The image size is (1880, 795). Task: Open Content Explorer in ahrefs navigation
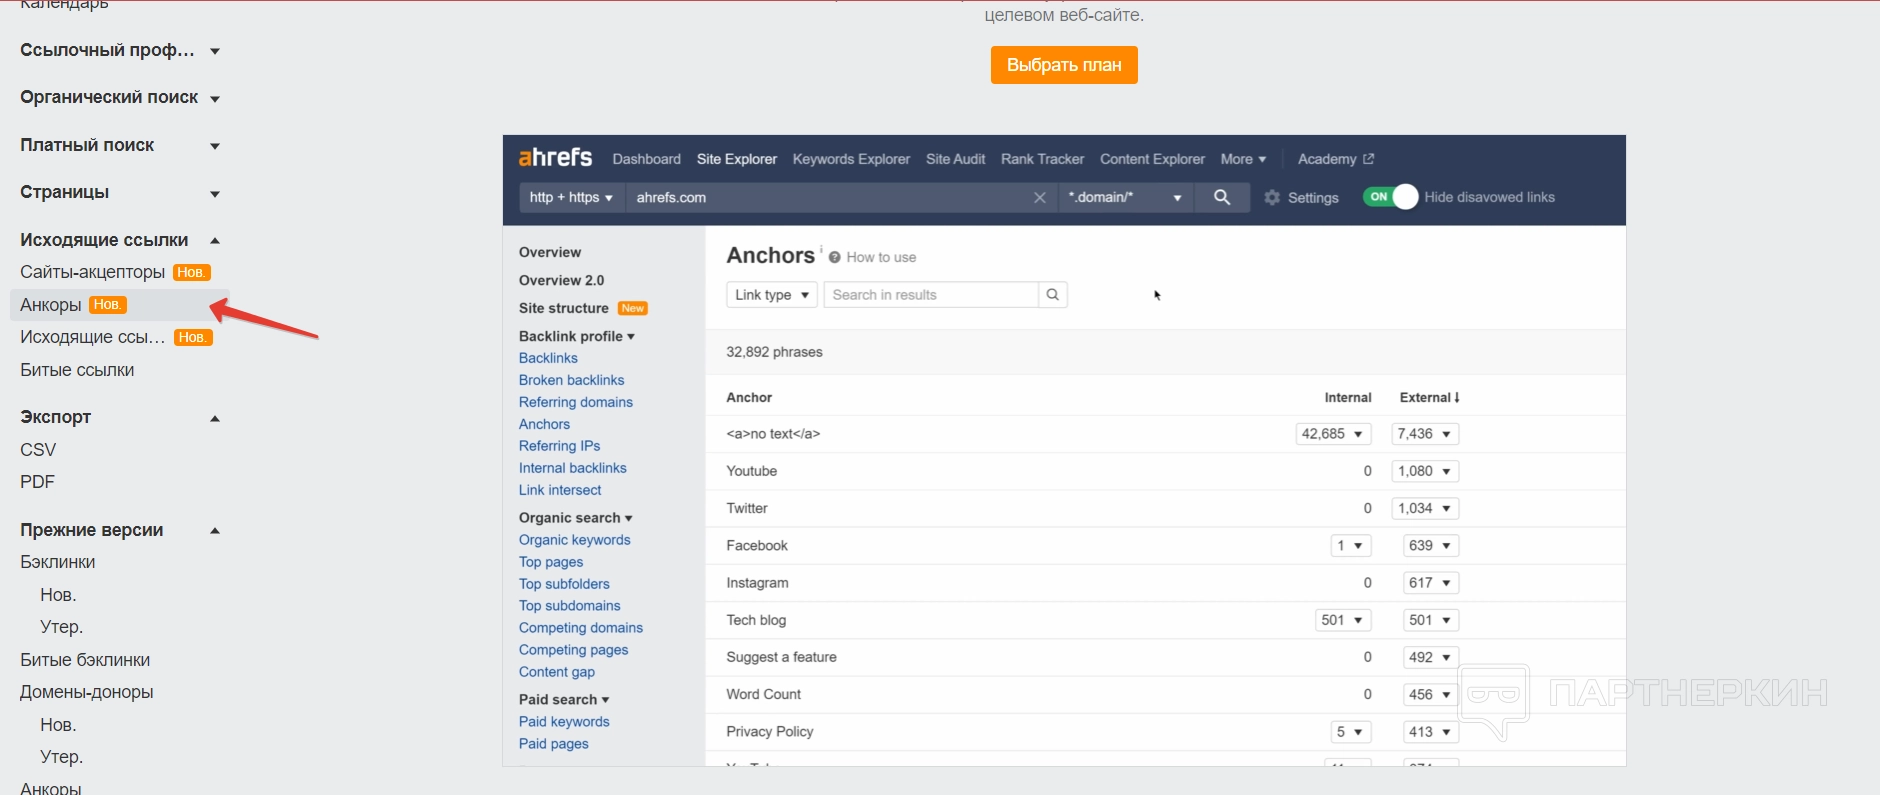click(x=1153, y=159)
